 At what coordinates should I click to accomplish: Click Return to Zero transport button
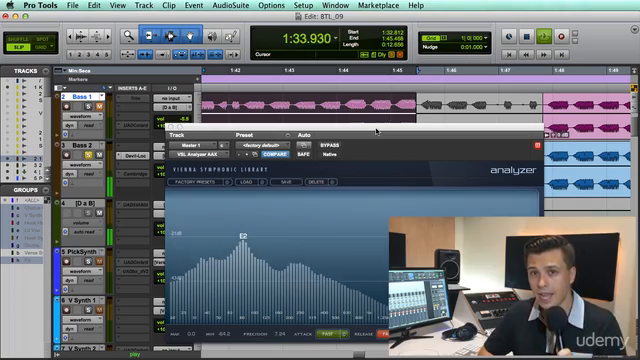point(509,54)
